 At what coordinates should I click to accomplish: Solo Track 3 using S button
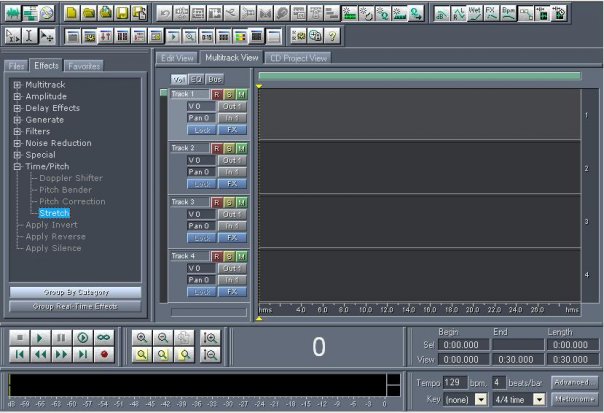coord(229,202)
